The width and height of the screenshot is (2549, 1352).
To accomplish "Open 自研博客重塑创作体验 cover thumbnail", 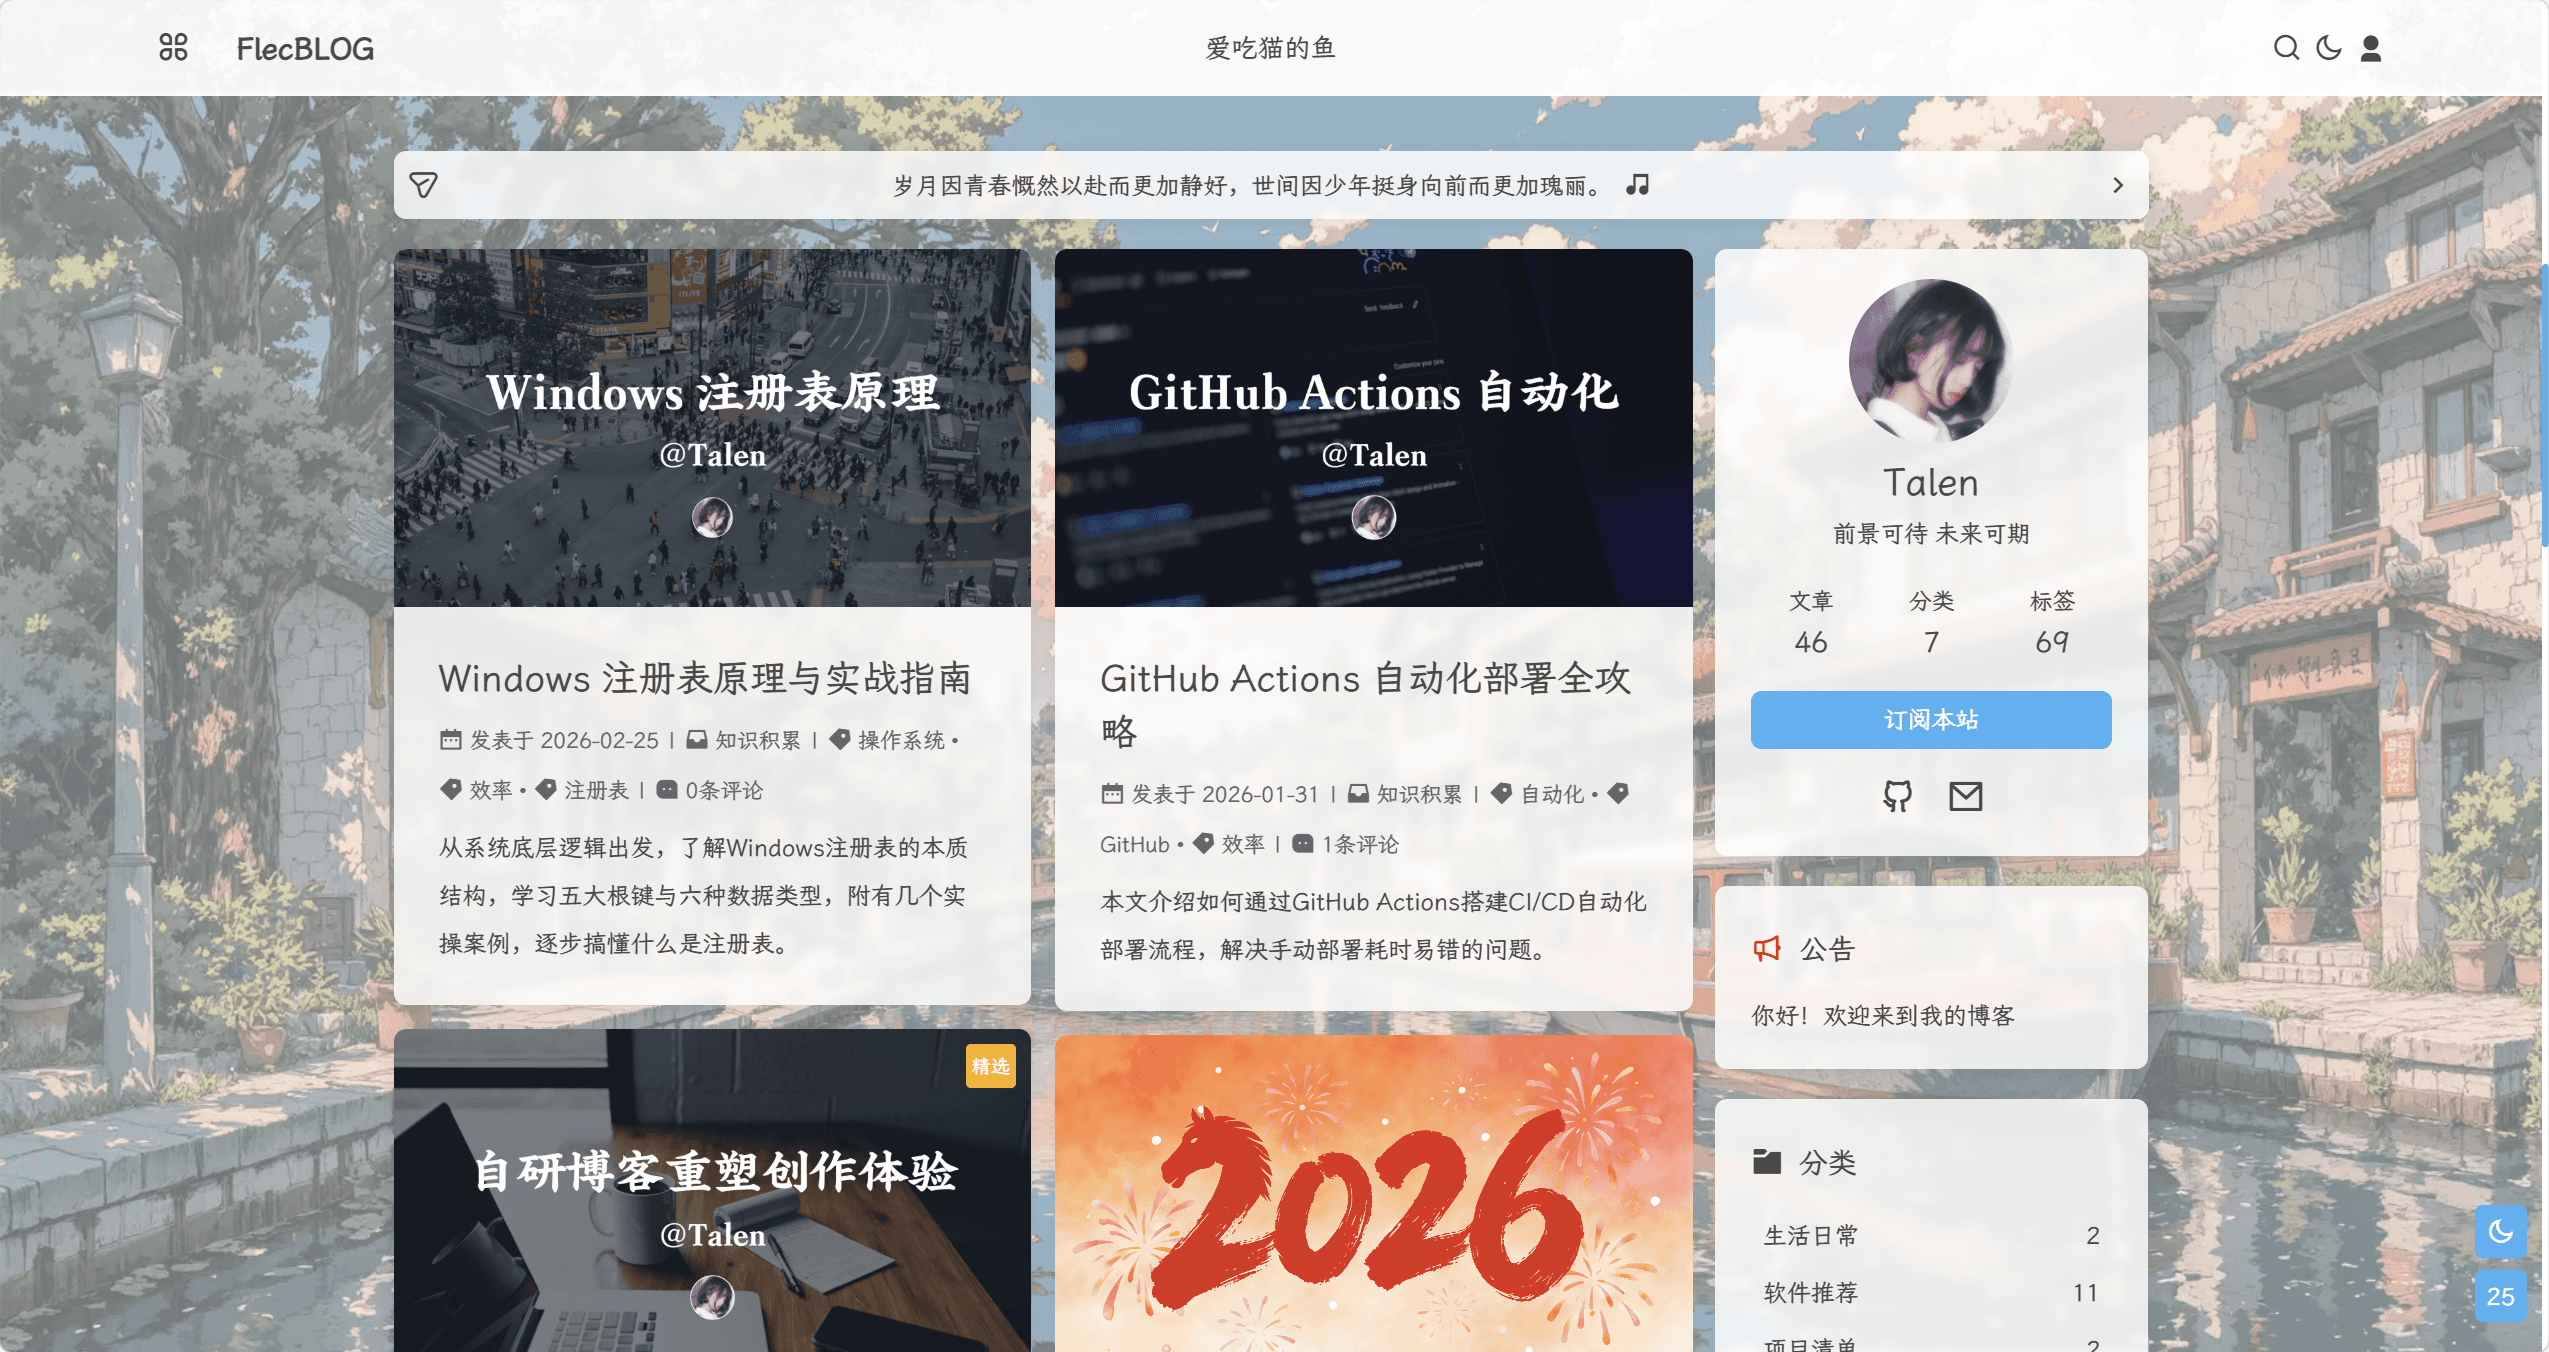I will [712, 1190].
